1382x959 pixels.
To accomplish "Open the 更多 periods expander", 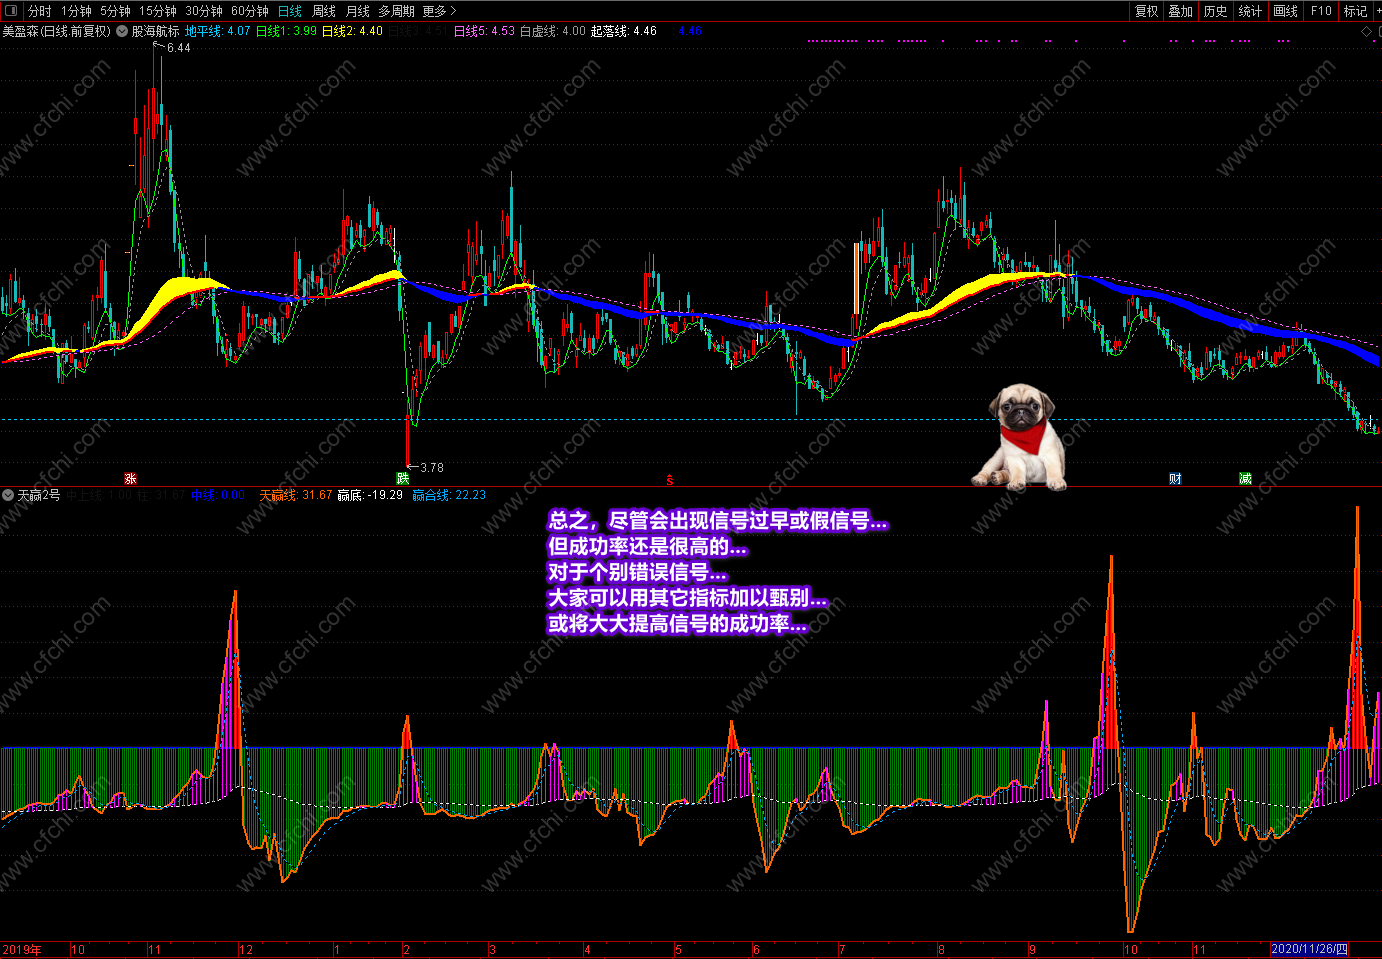I will click(x=439, y=11).
